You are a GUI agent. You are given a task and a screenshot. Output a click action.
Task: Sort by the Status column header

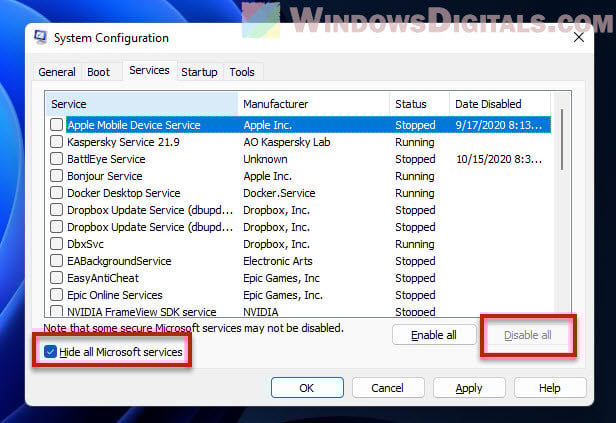point(420,104)
